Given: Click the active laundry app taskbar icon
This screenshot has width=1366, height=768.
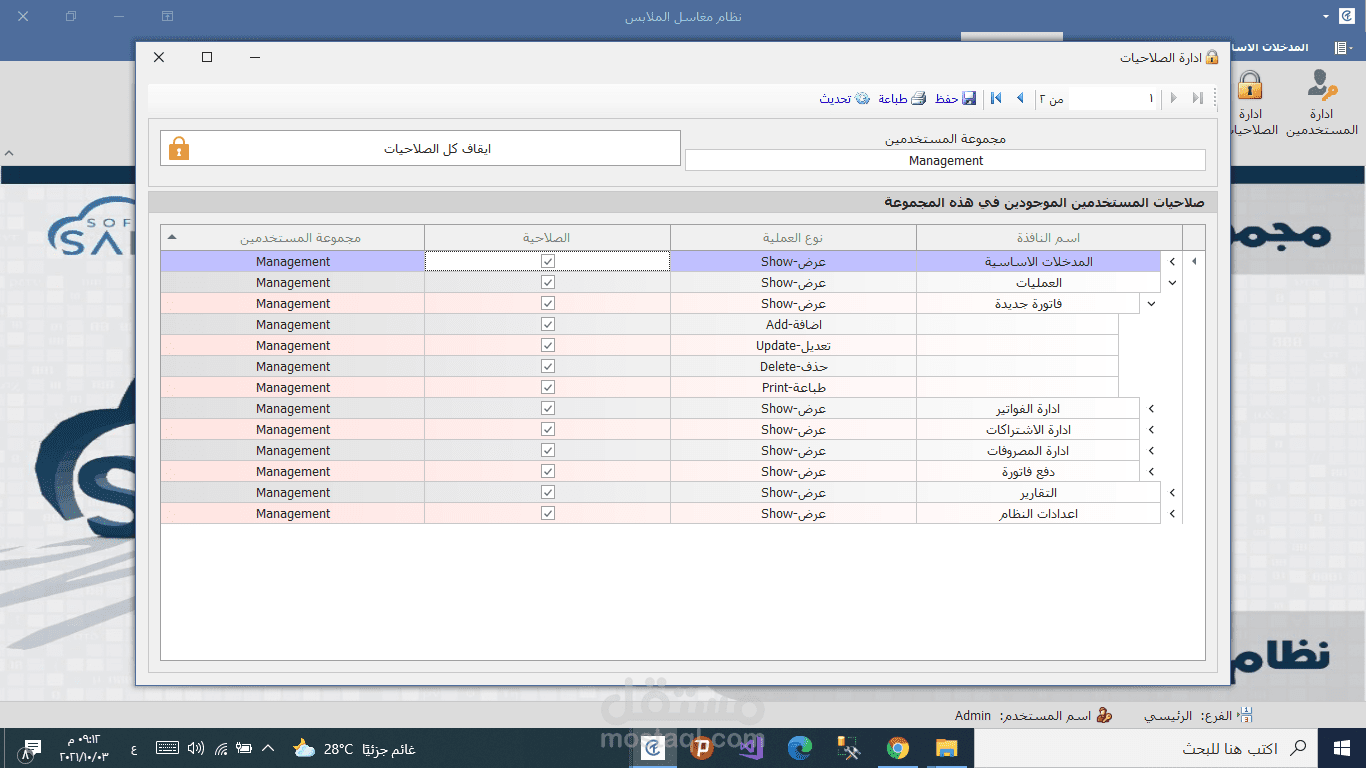Looking at the screenshot, I should pyautogui.click(x=653, y=748).
